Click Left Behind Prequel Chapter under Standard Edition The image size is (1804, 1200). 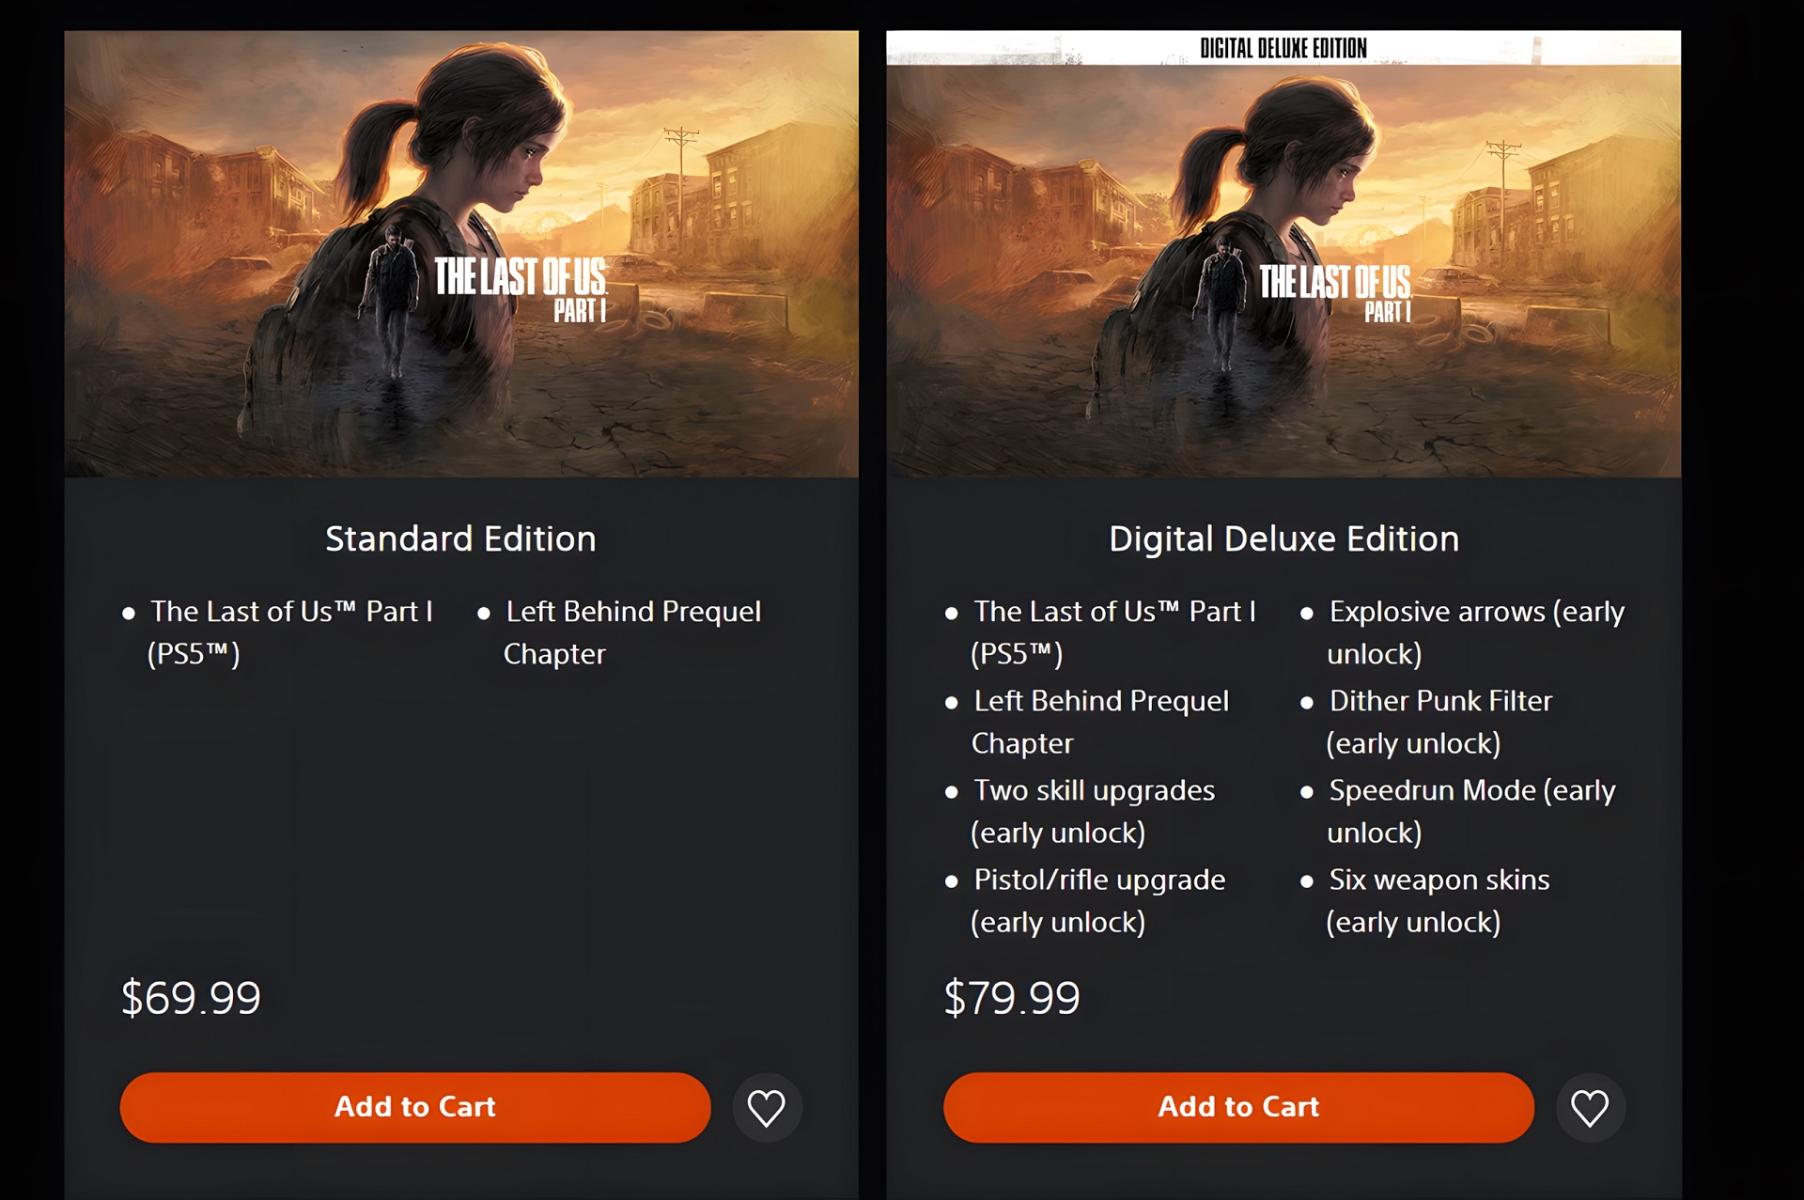632,632
